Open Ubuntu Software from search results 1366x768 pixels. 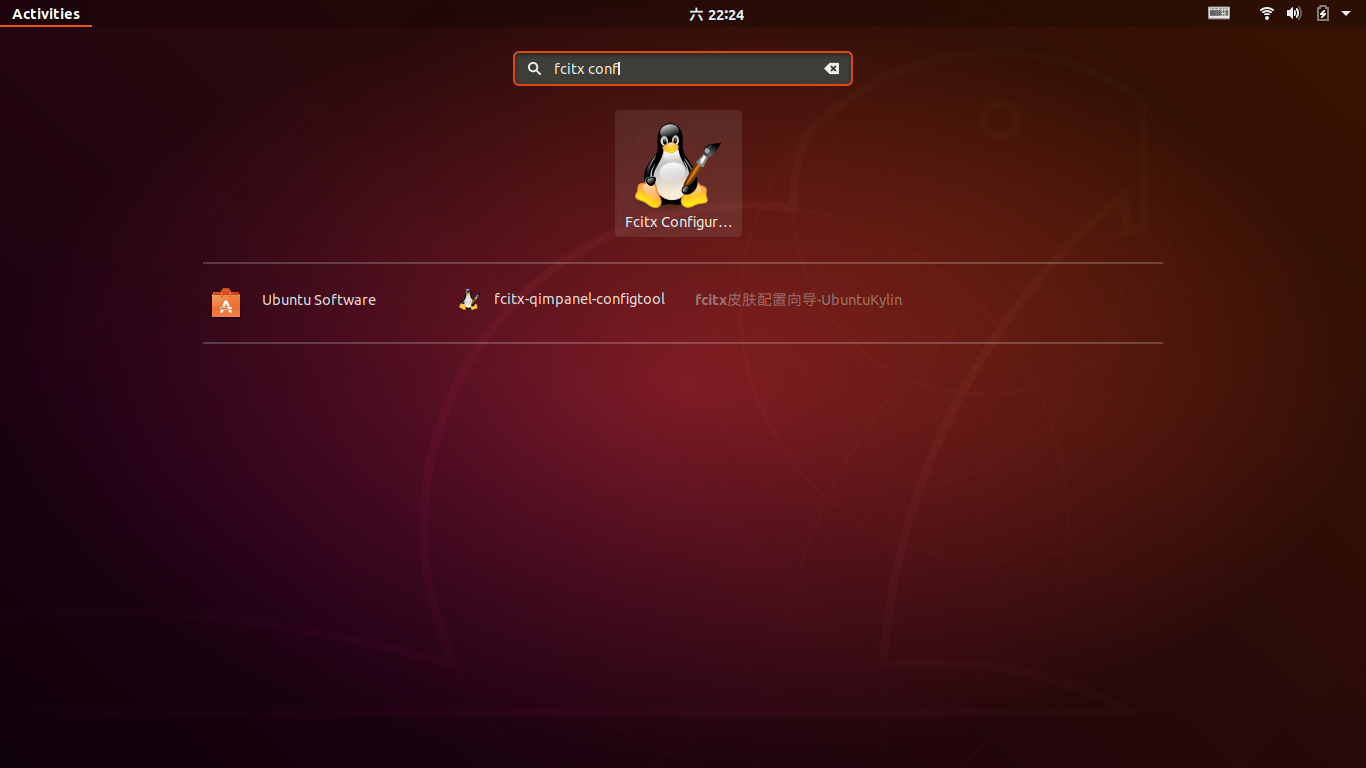(319, 300)
